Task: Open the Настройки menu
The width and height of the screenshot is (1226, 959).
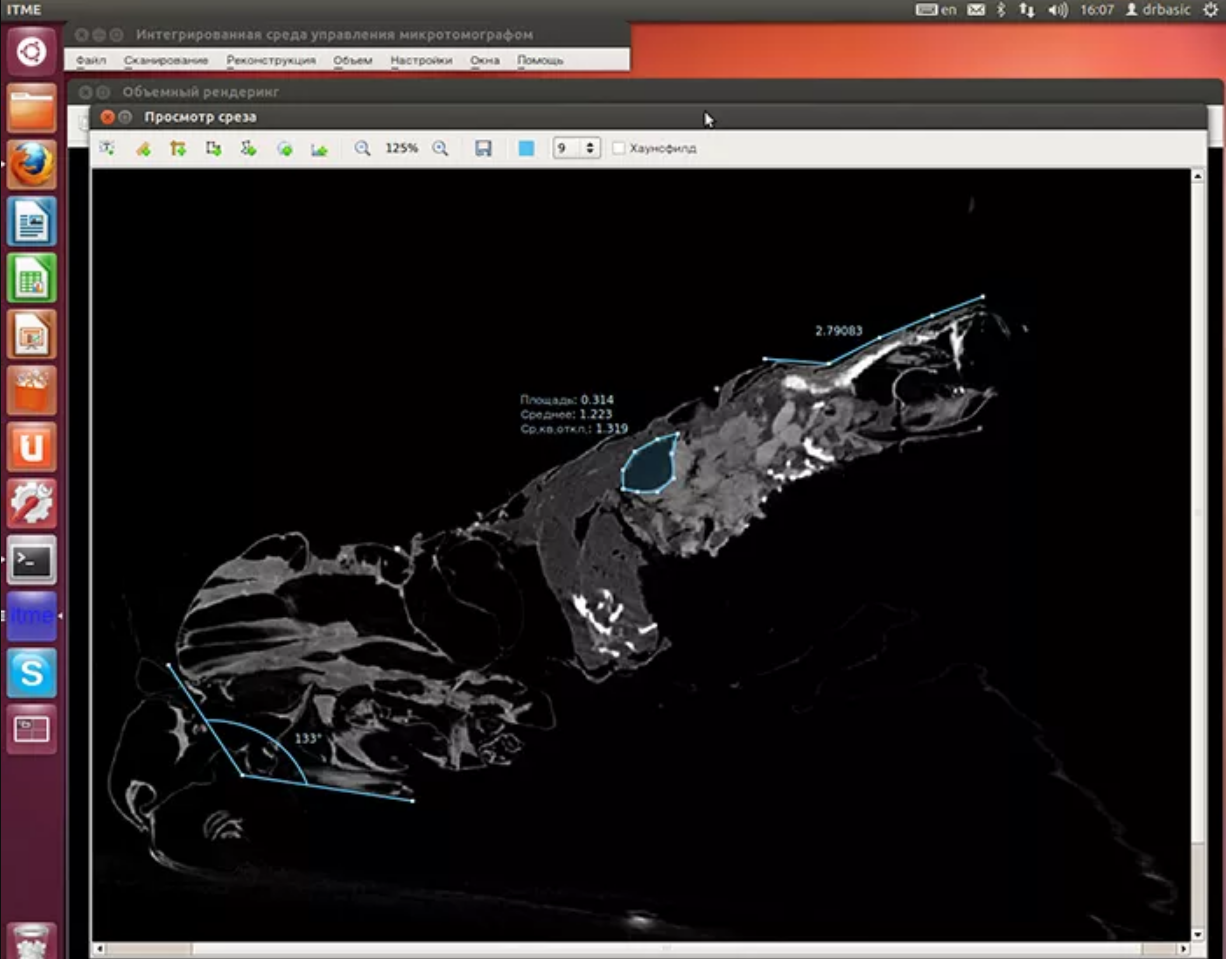Action: pyautogui.click(x=421, y=60)
